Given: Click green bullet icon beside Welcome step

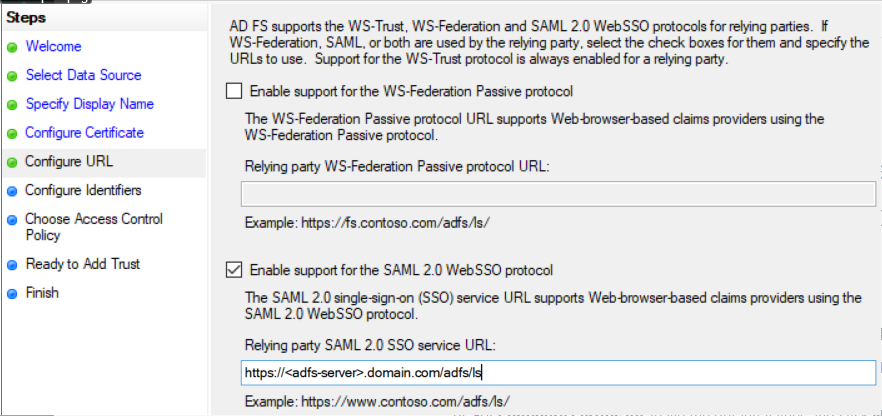Looking at the screenshot, I should point(12,47).
